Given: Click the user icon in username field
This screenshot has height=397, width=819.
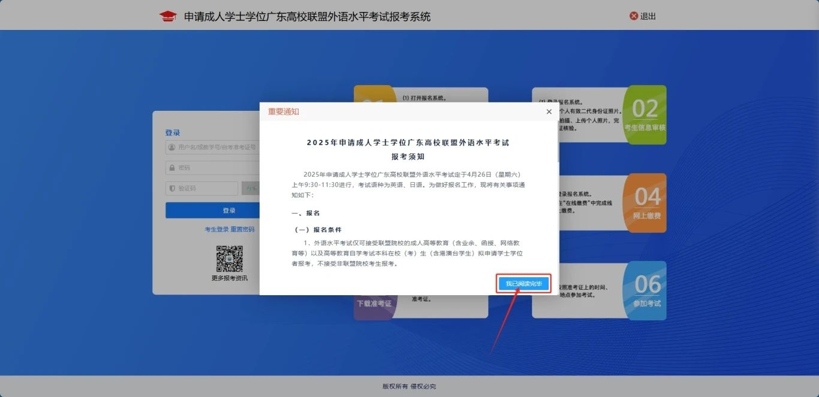Looking at the screenshot, I should click(x=171, y=147).
